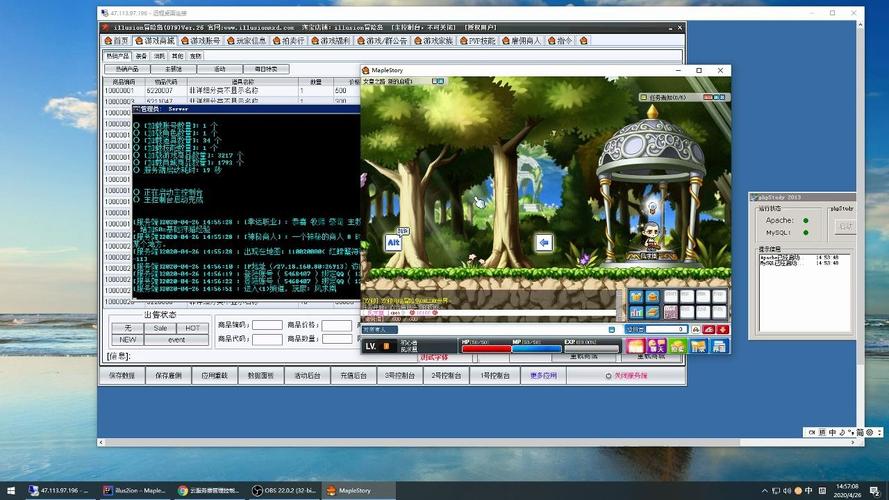Select the NEW sale status toggle
Viewport: 889px width, 500px height.
128,340
